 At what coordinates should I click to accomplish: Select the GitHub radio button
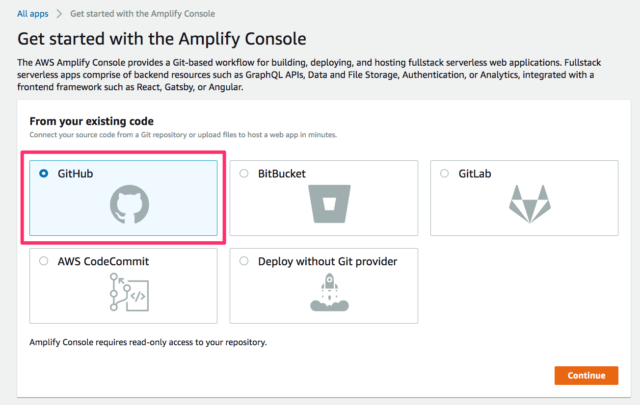click(44, 174)
